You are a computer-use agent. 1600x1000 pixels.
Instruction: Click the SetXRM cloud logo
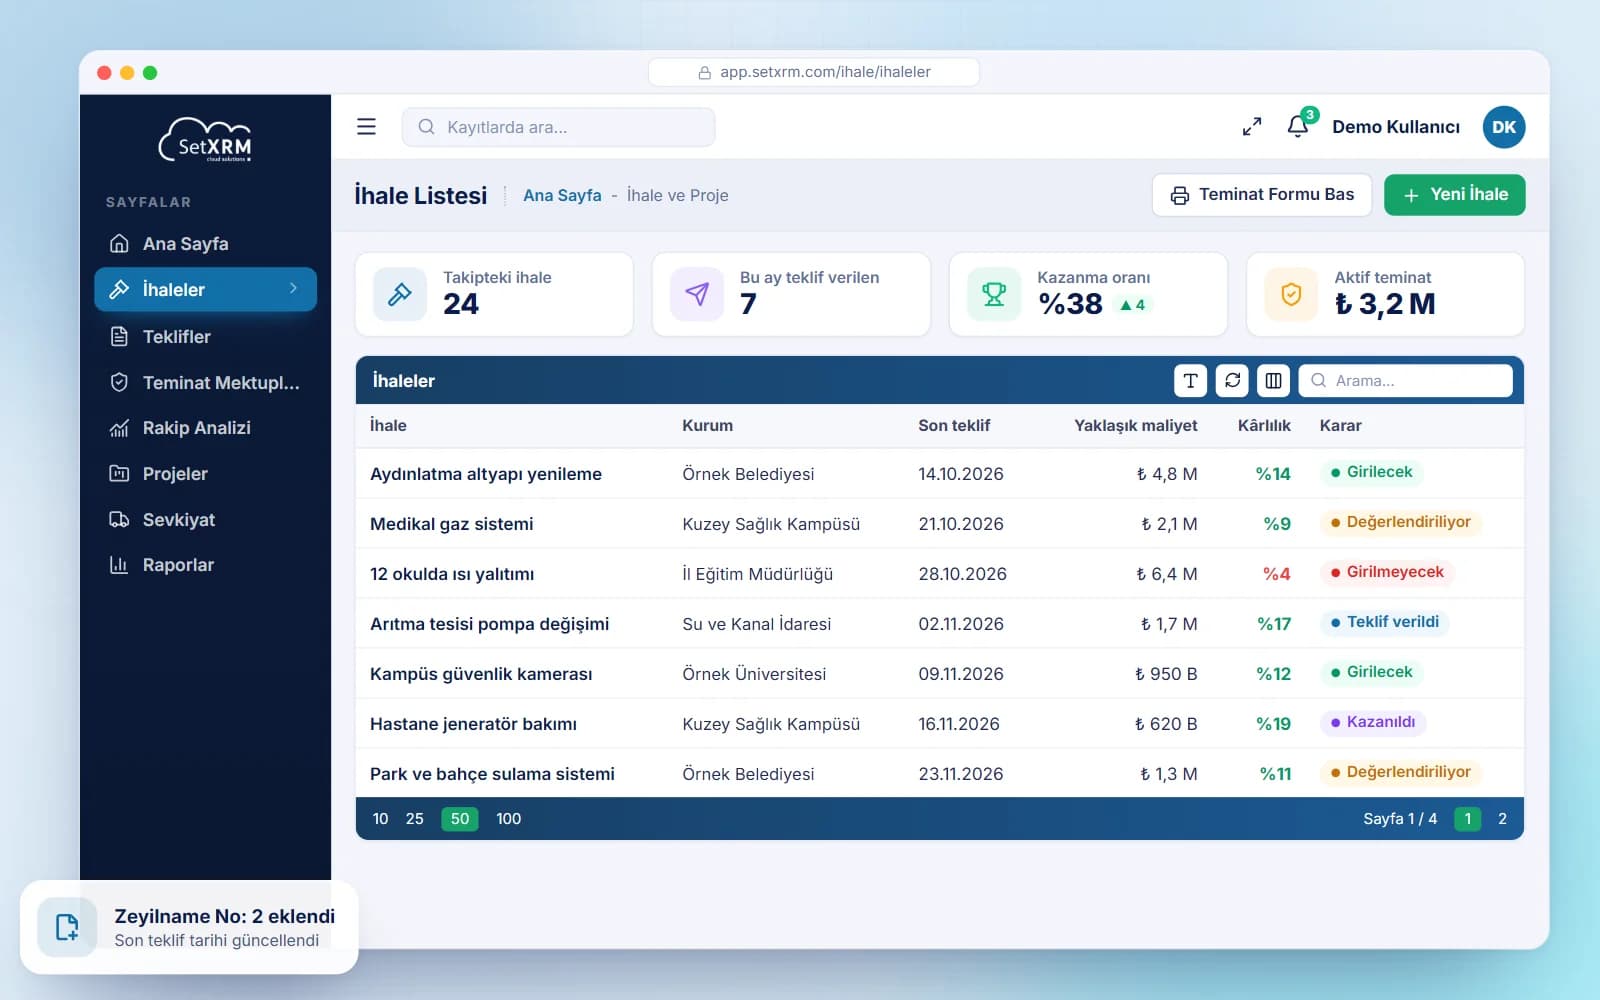point(205,140)
